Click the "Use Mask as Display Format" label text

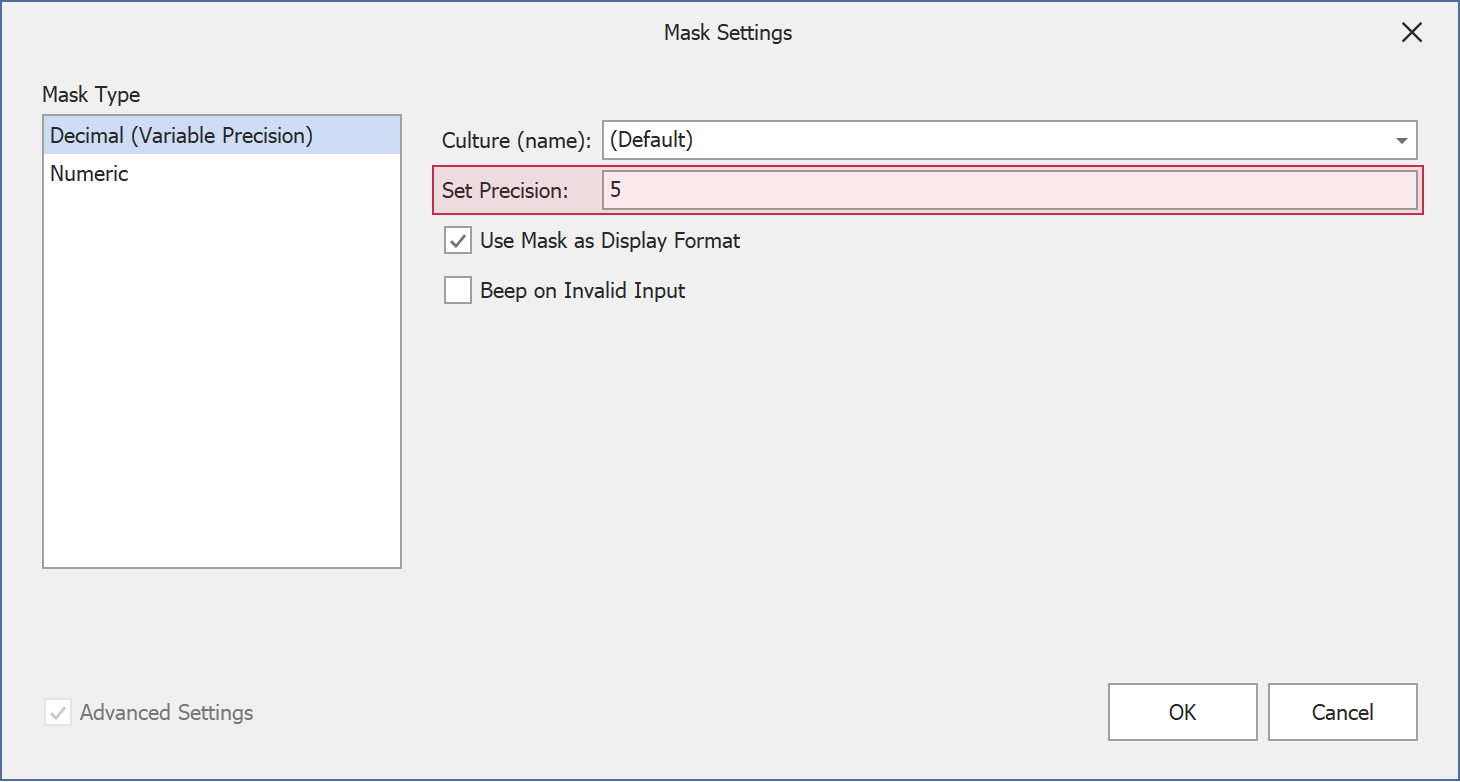pos(610,241)
